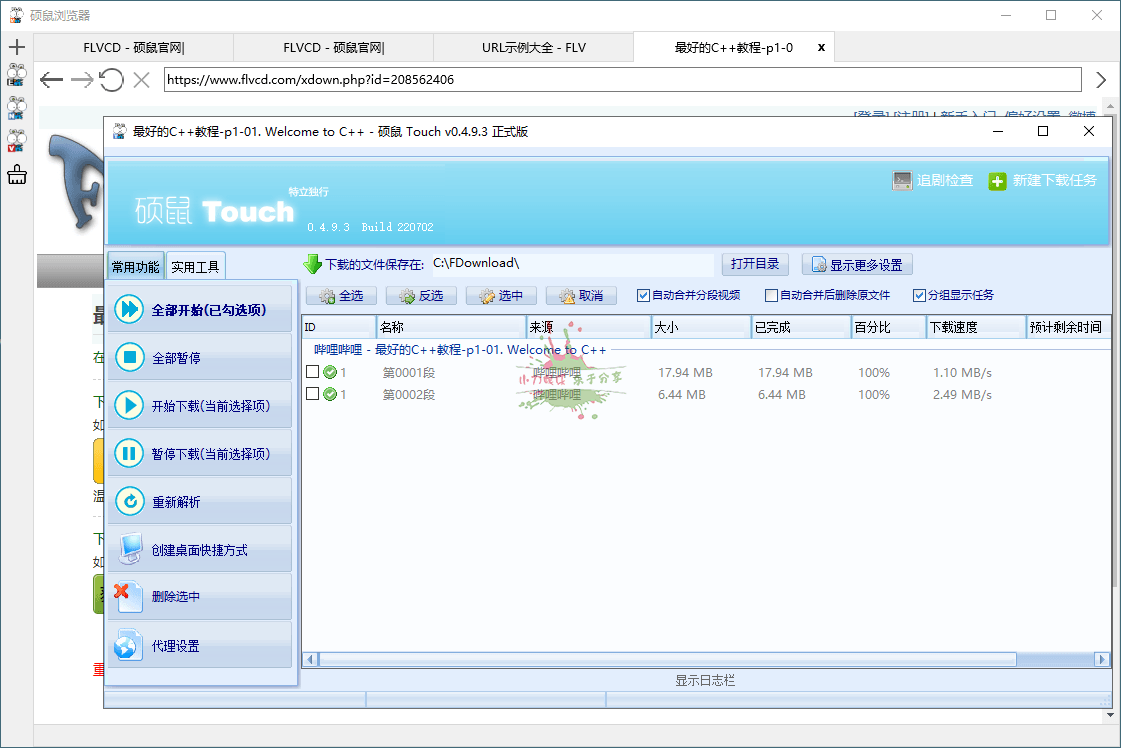Click 显示更多设置 button
This screenshot has height=748, width=1121.
pyautogui.click(x=857, y=265)
